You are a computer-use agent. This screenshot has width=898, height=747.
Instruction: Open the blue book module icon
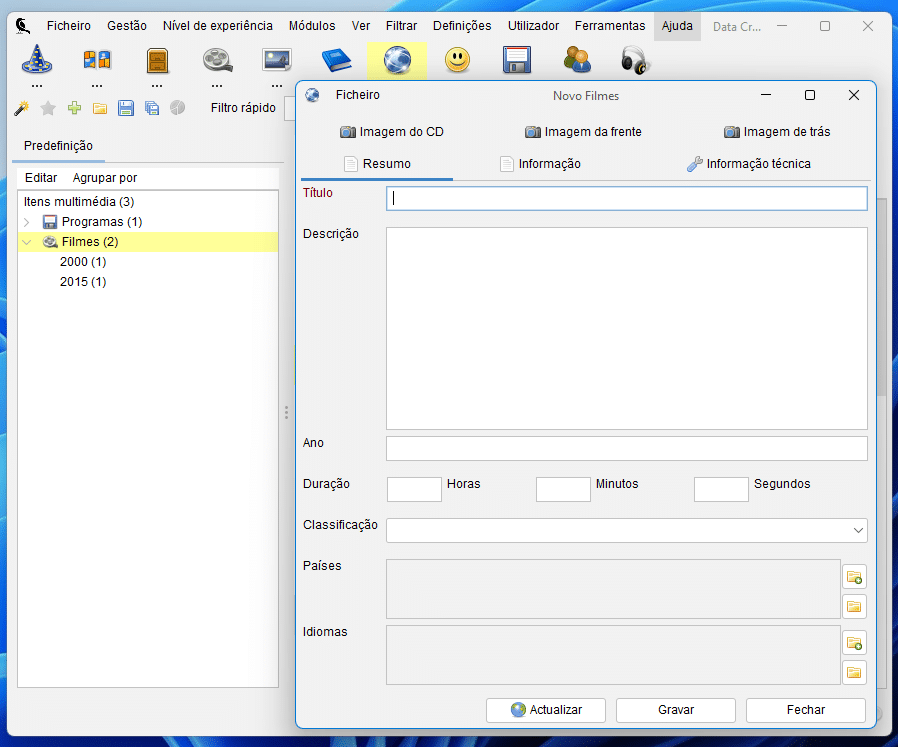coord(337,60)
